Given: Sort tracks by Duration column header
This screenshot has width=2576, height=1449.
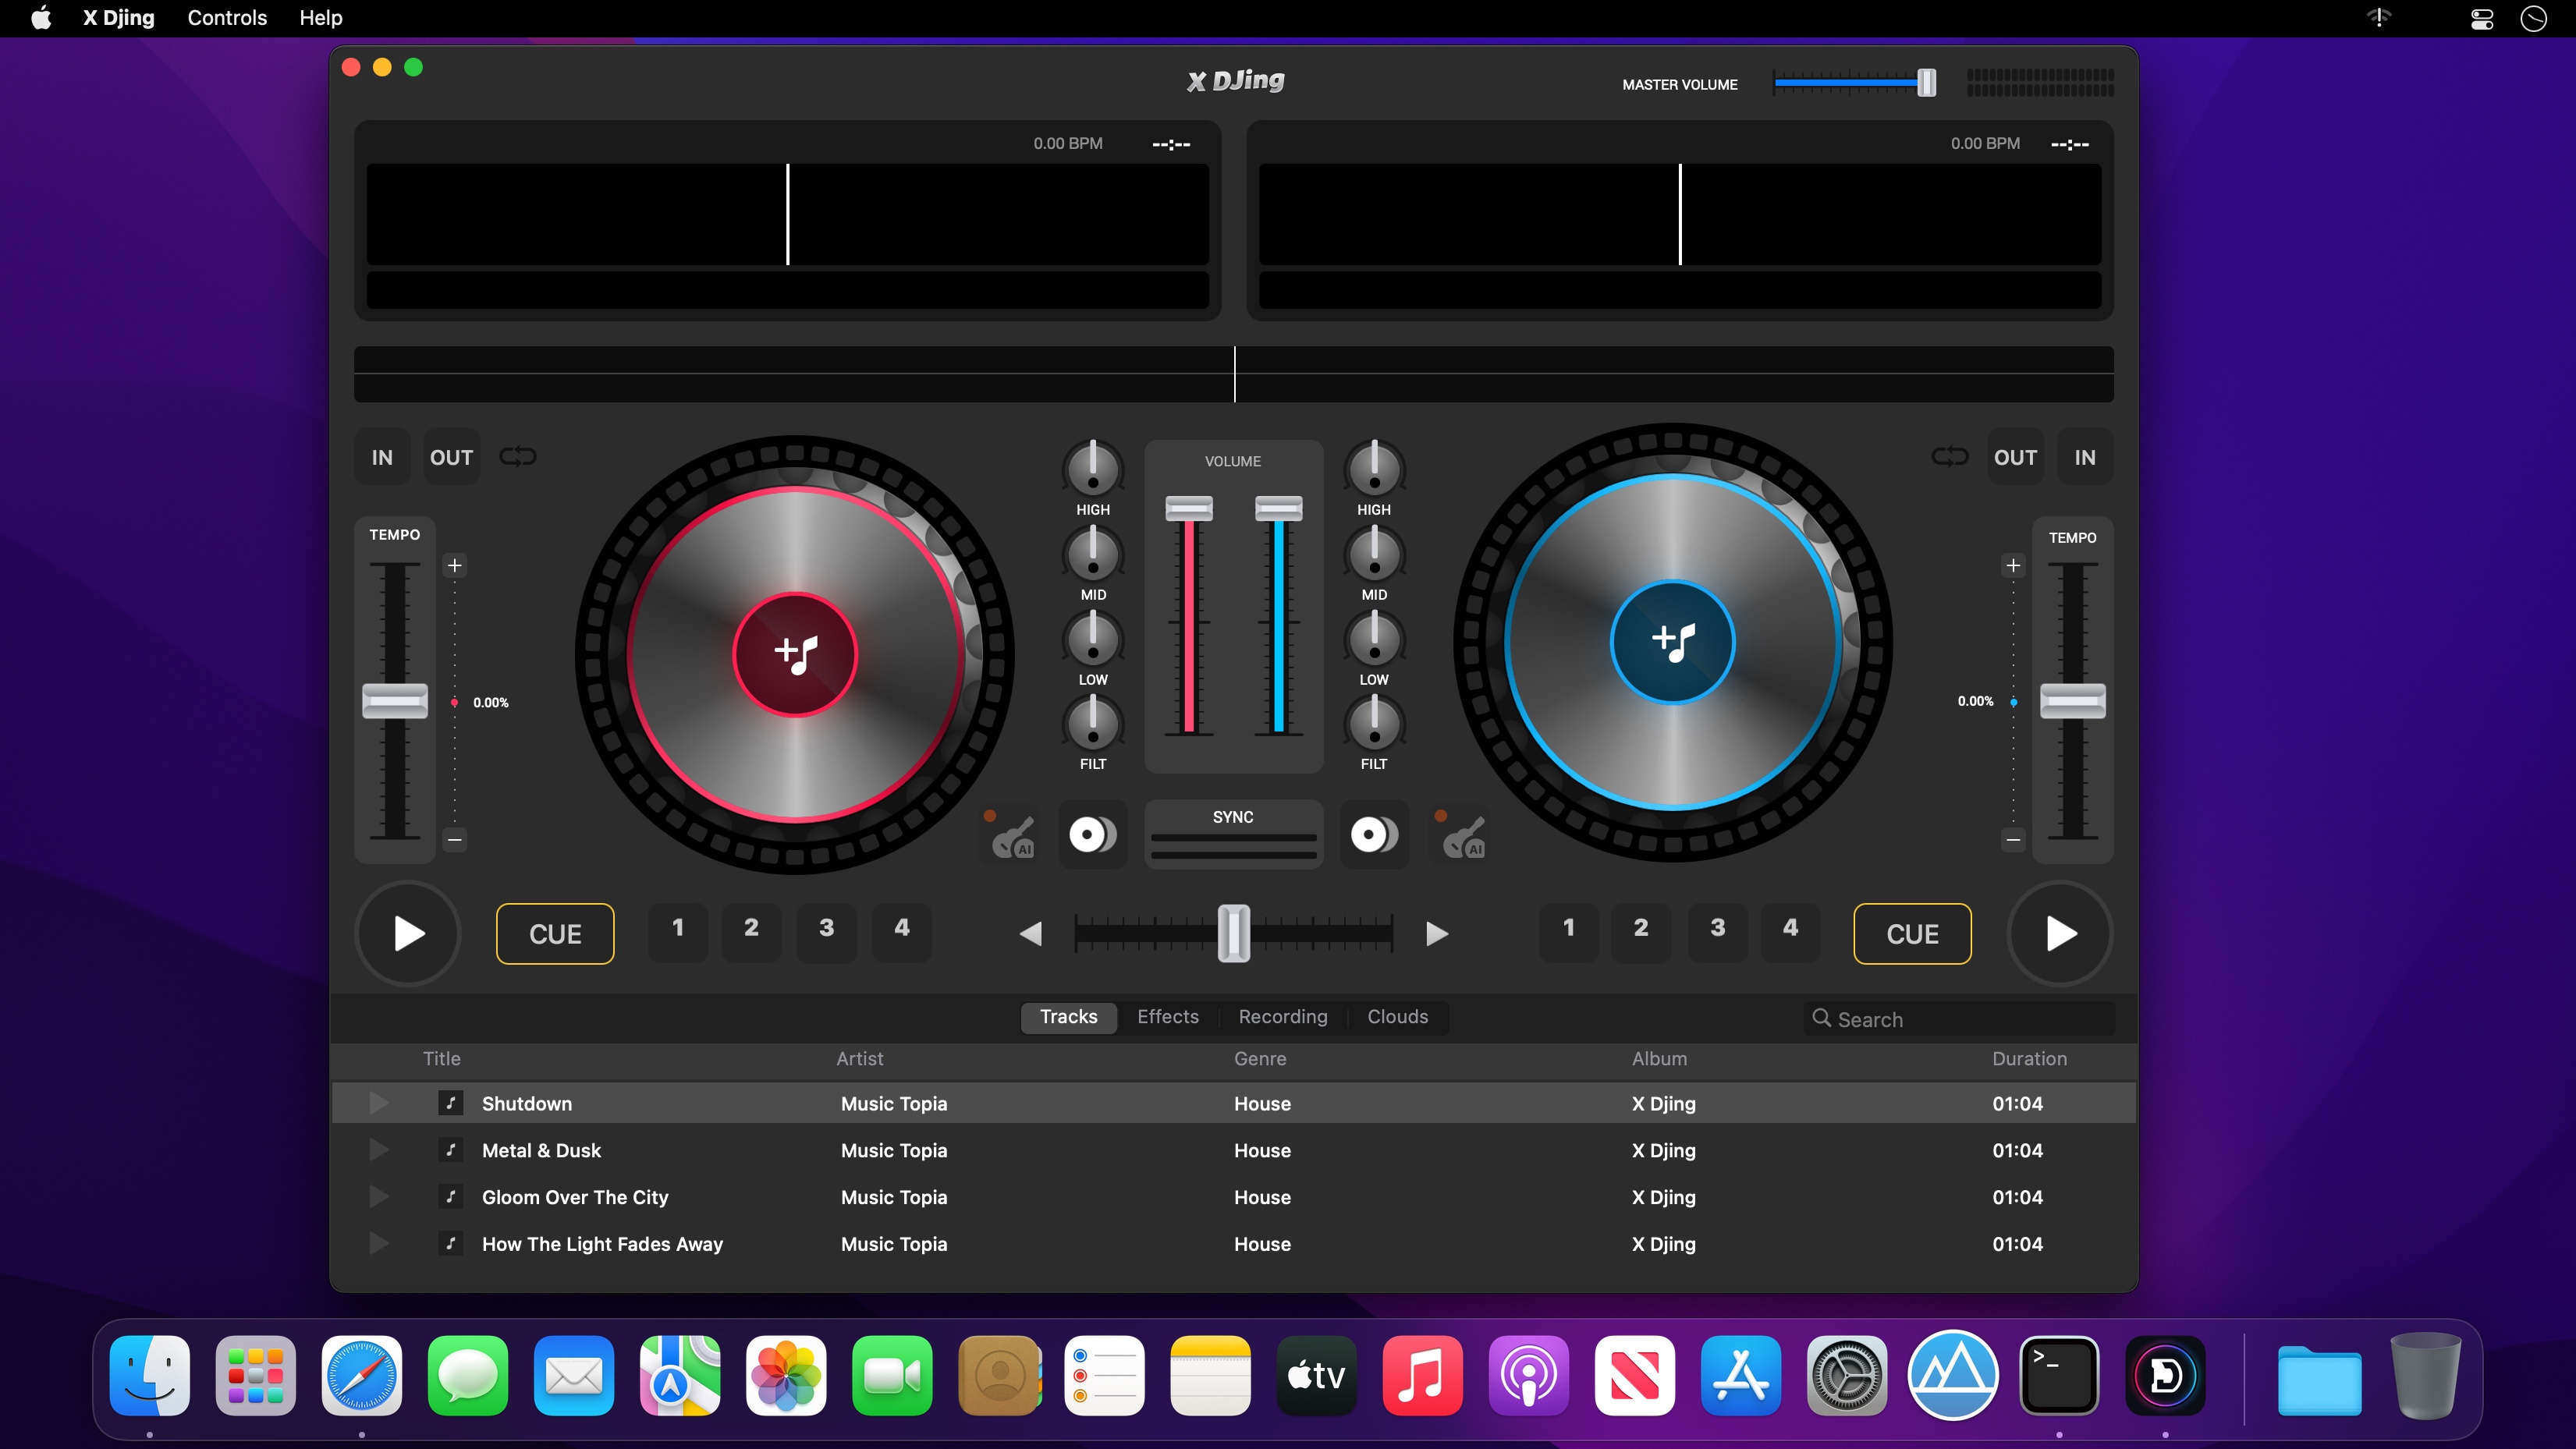Looking at the screenshot, I should [2029, 1059].
